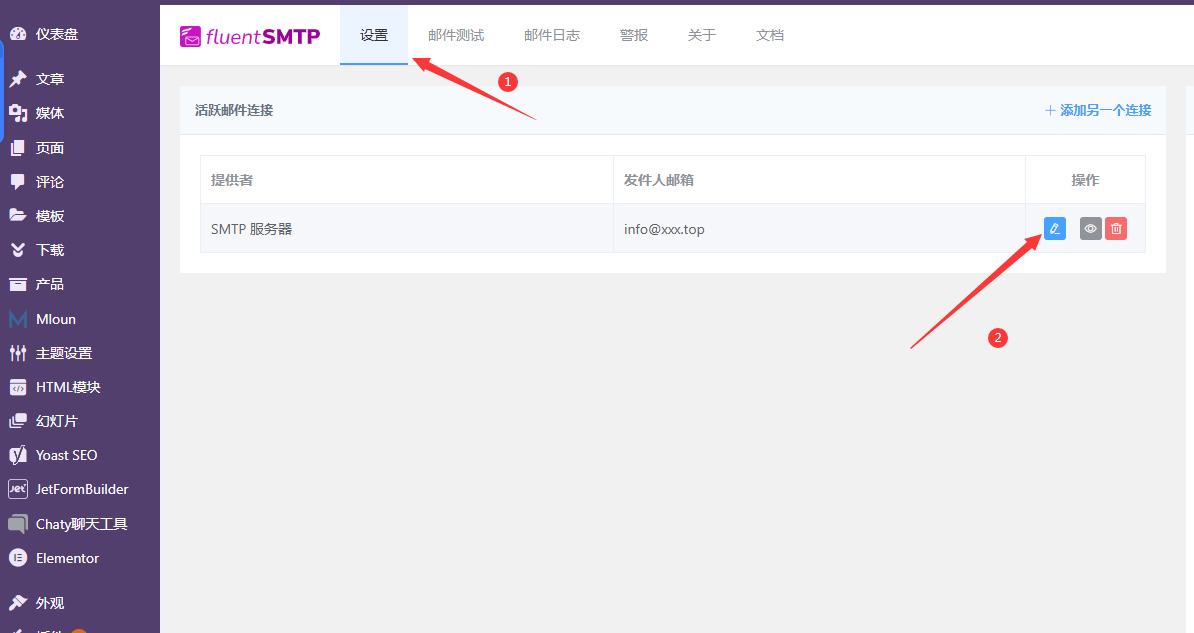Image resolution: width=1194 pixels, height=633 pixels.
Task: Click the 评论 comment bubble icon
Action: (18, 181)
